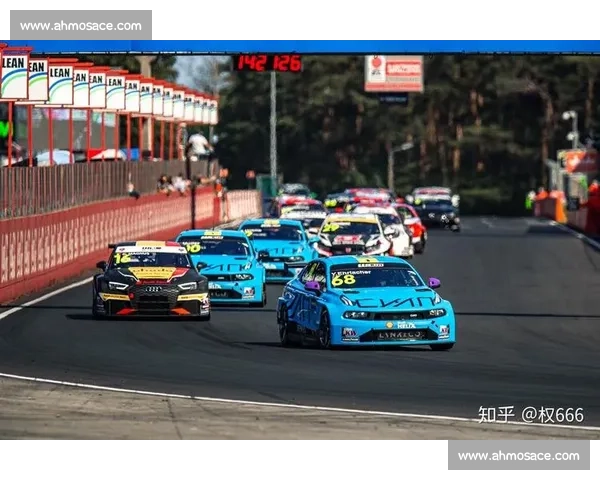Click the blue bar at top of photo
This screenshot has width=600, height=480.
pos(300,46)
